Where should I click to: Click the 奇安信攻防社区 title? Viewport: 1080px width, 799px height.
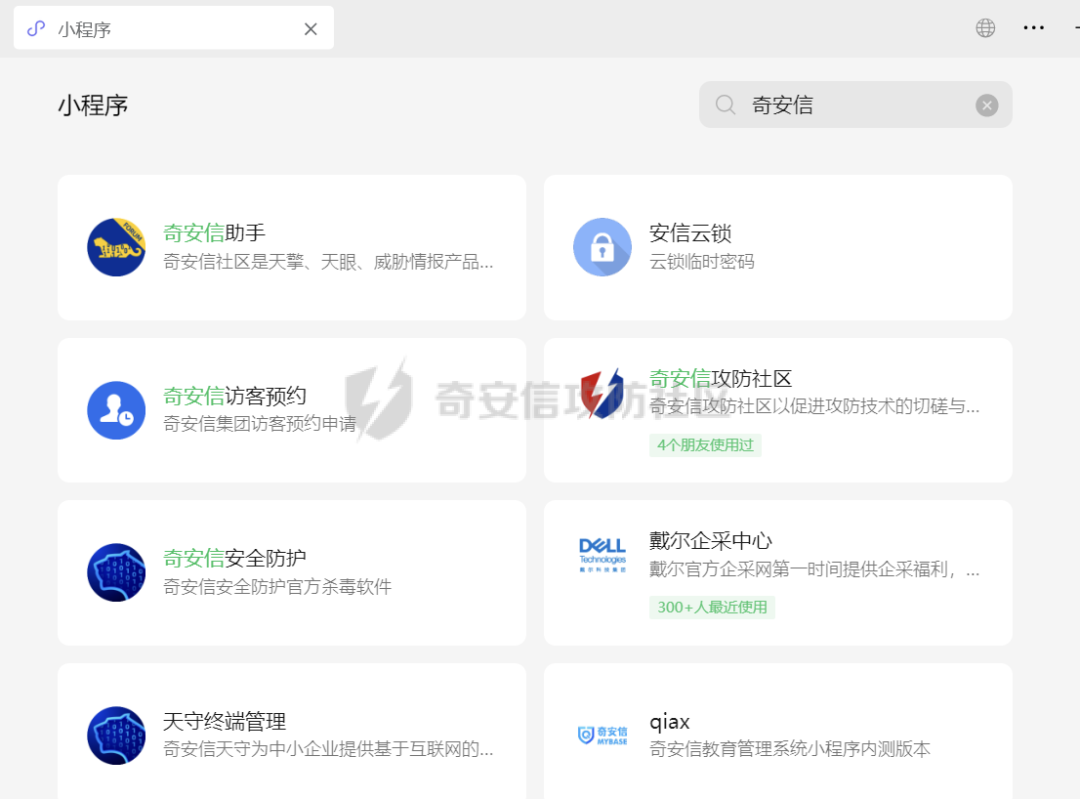(x=720, y=378)
